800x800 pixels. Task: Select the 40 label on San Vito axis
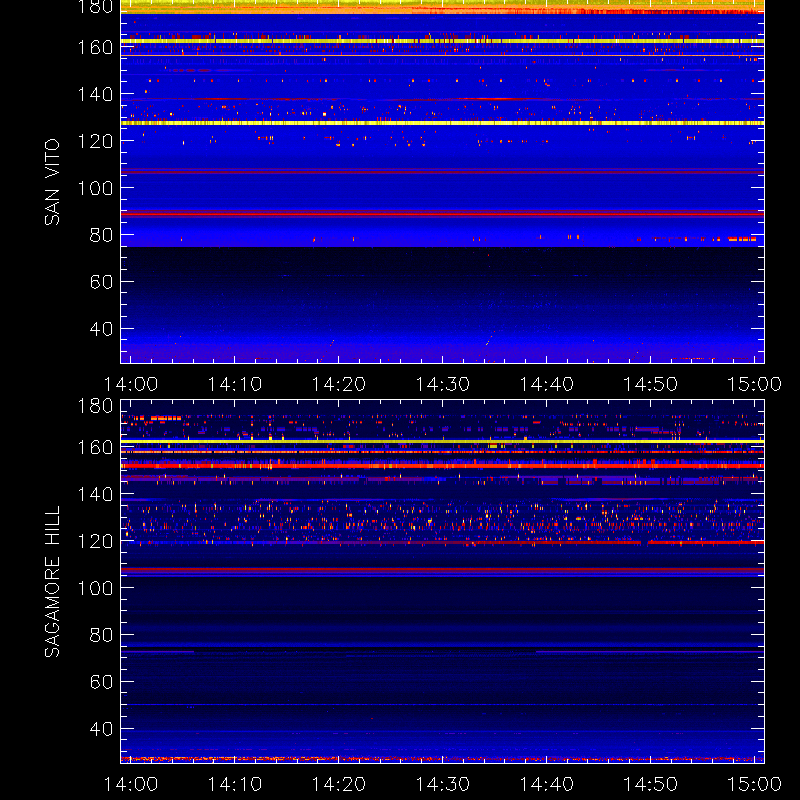[x=101, y=329]
